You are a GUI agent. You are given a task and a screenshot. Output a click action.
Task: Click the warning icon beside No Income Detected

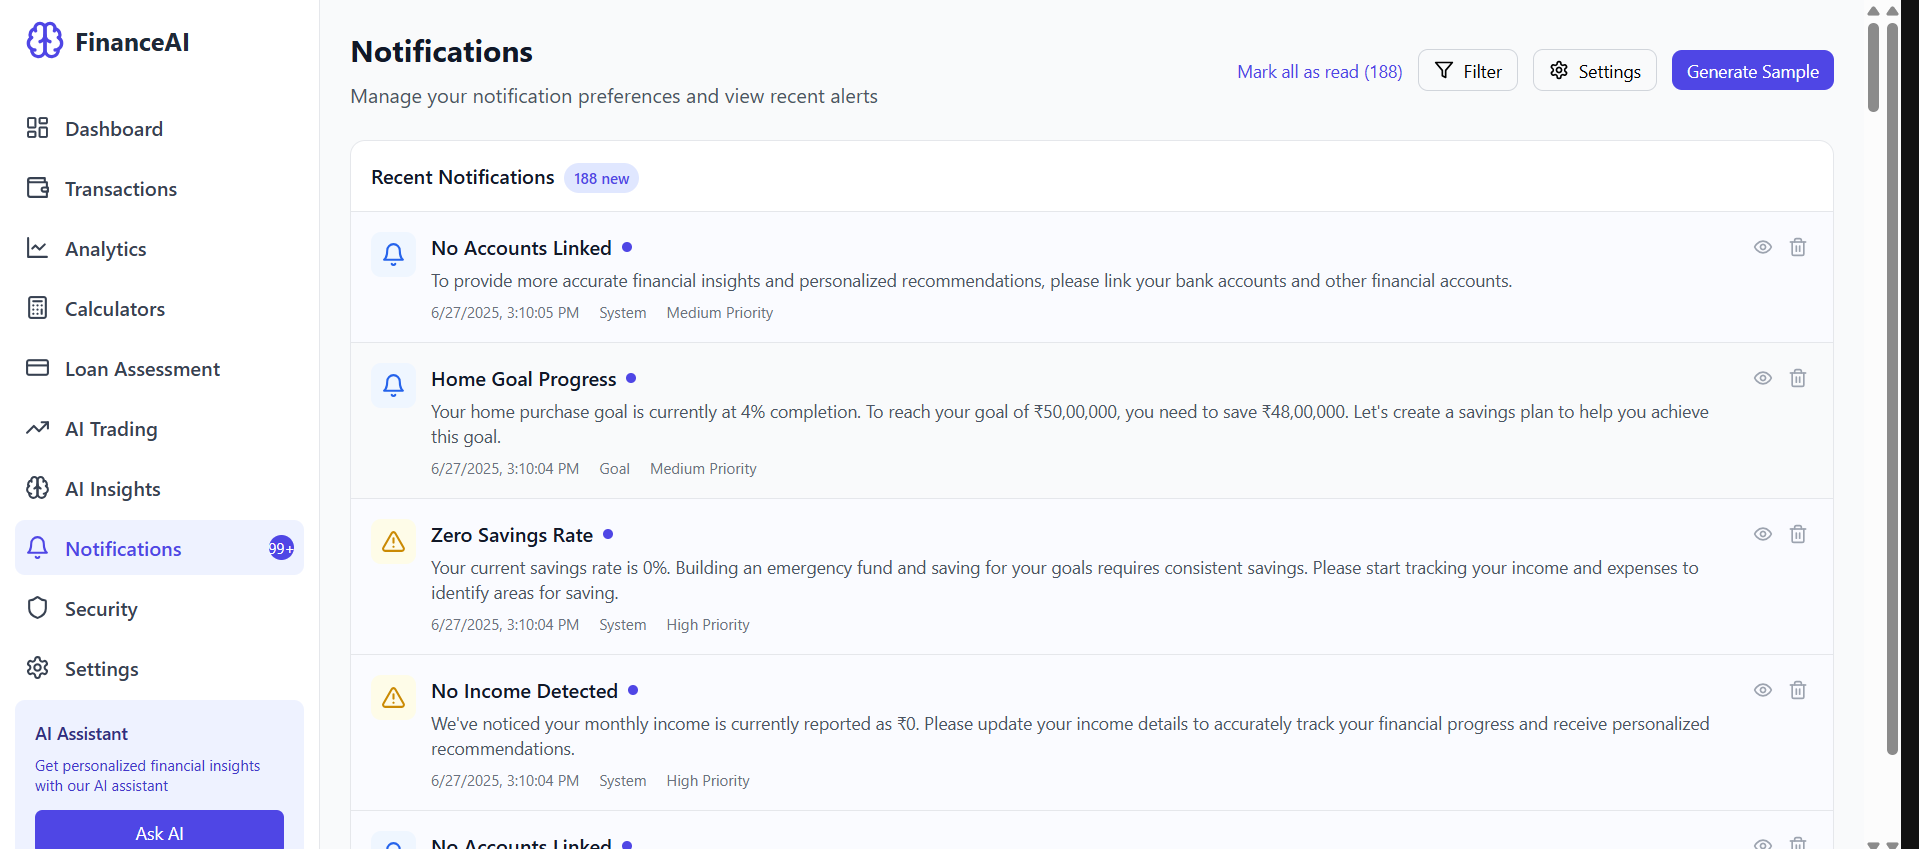coord(393,697)
